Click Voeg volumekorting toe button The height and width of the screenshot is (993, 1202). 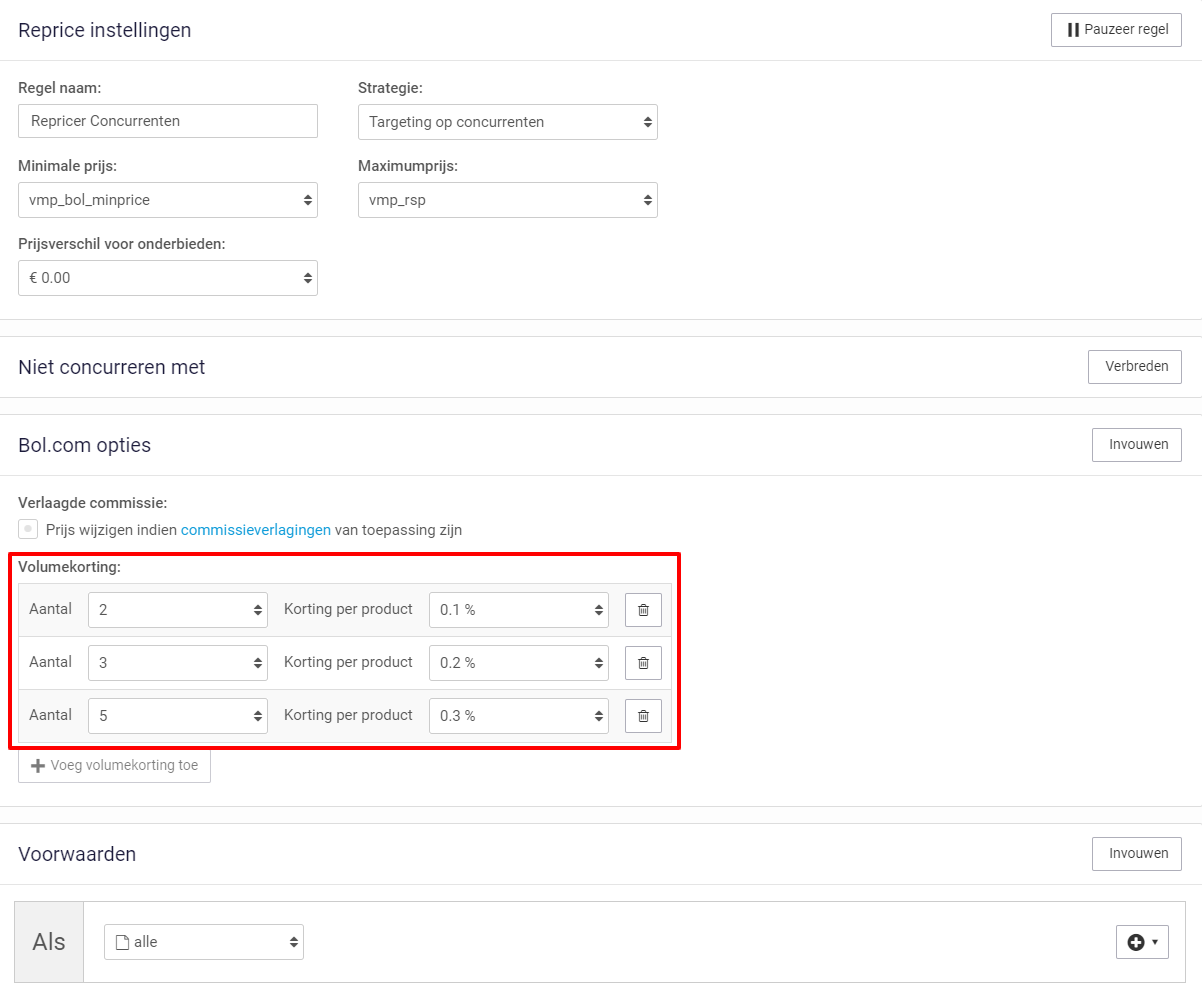point(114,766)
